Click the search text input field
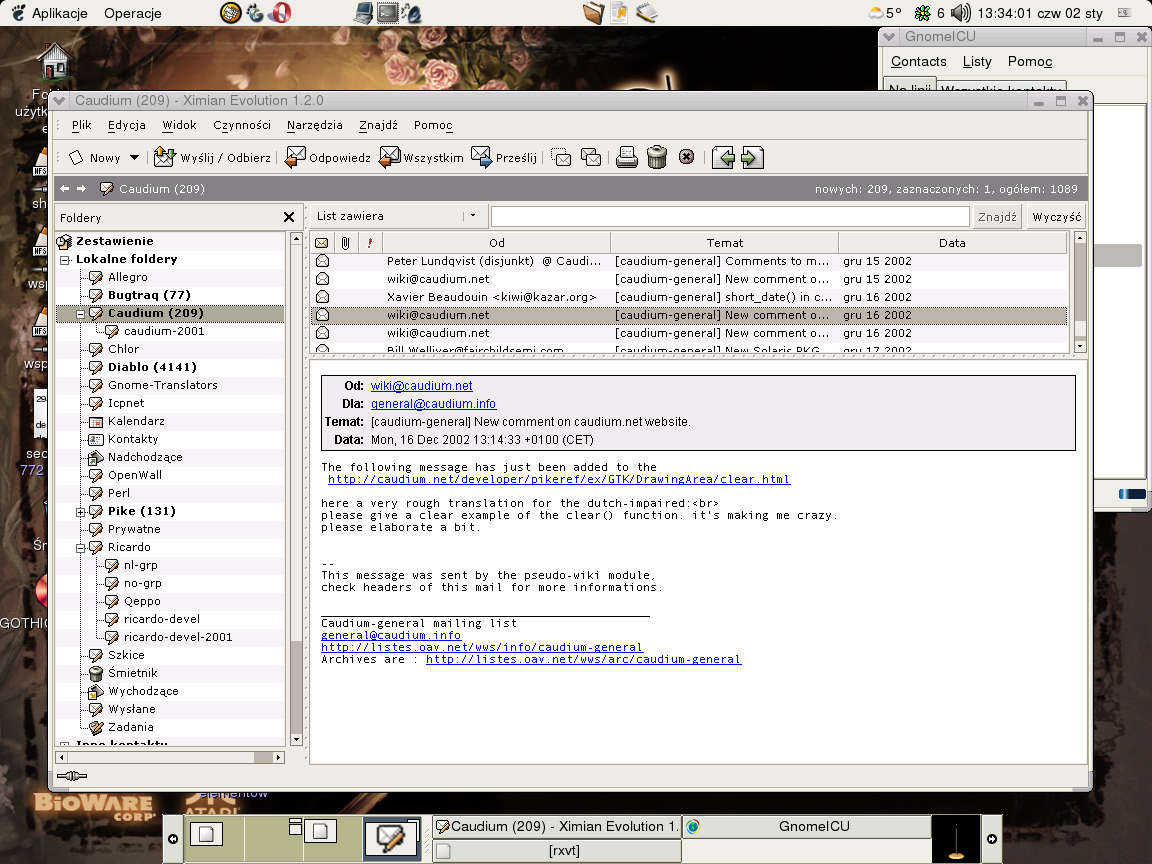The width and height of the screenshot is (1152, 864). click(x=730, y=216)
